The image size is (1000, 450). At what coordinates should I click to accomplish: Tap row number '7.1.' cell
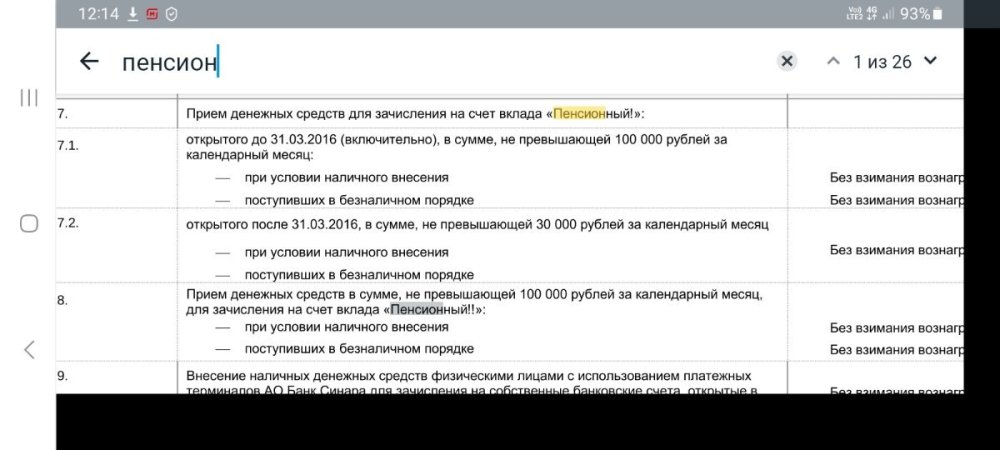(x=68, y=145)
